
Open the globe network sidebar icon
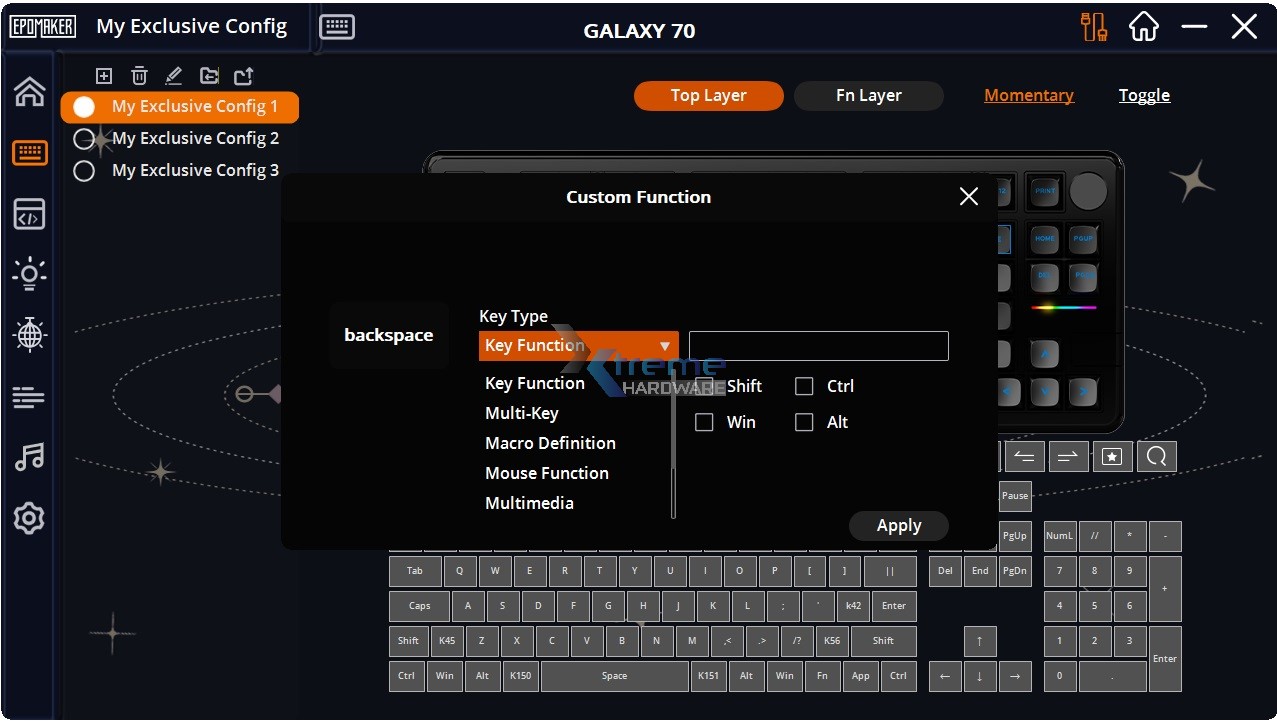click(29, 335)
